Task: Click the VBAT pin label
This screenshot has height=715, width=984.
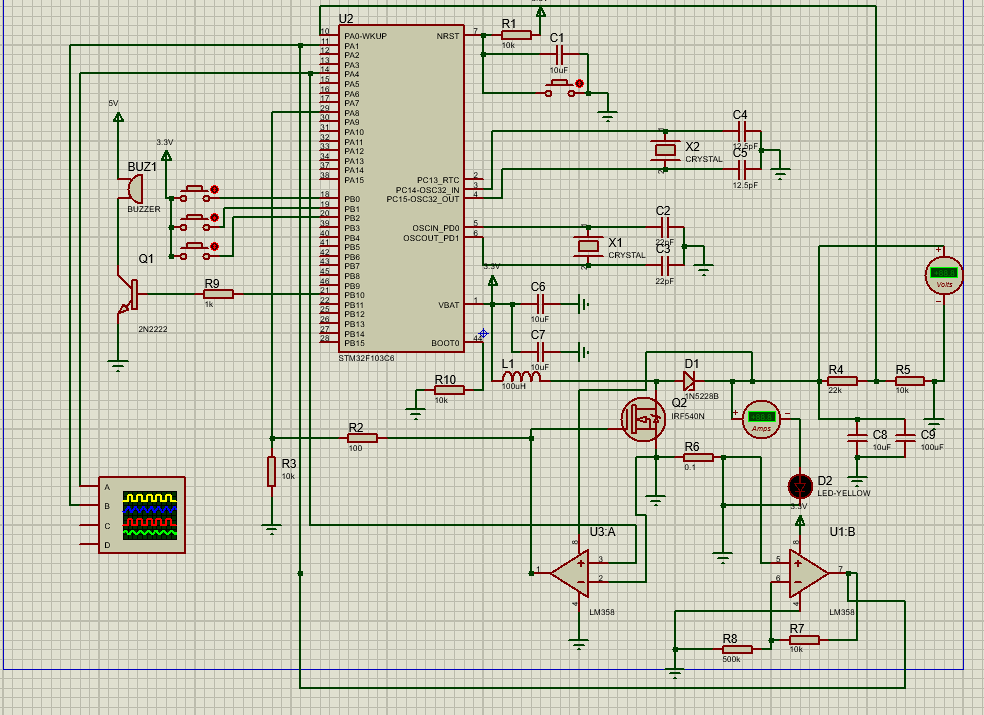Action: click(449, 305)
